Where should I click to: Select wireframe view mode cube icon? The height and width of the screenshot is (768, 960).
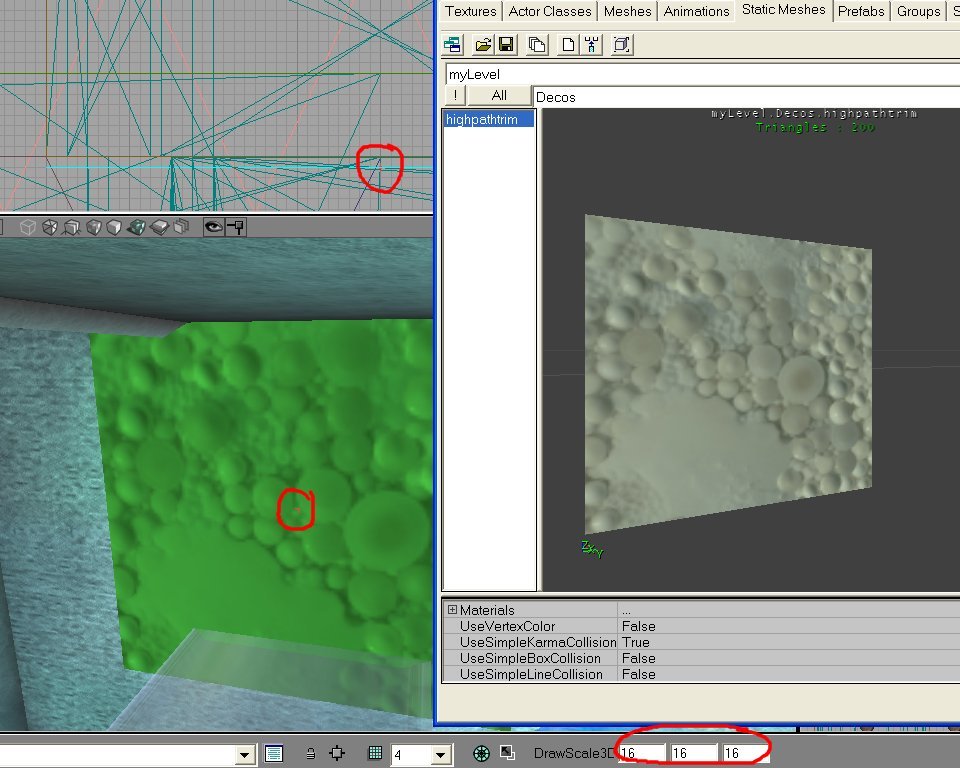point(28,228)
